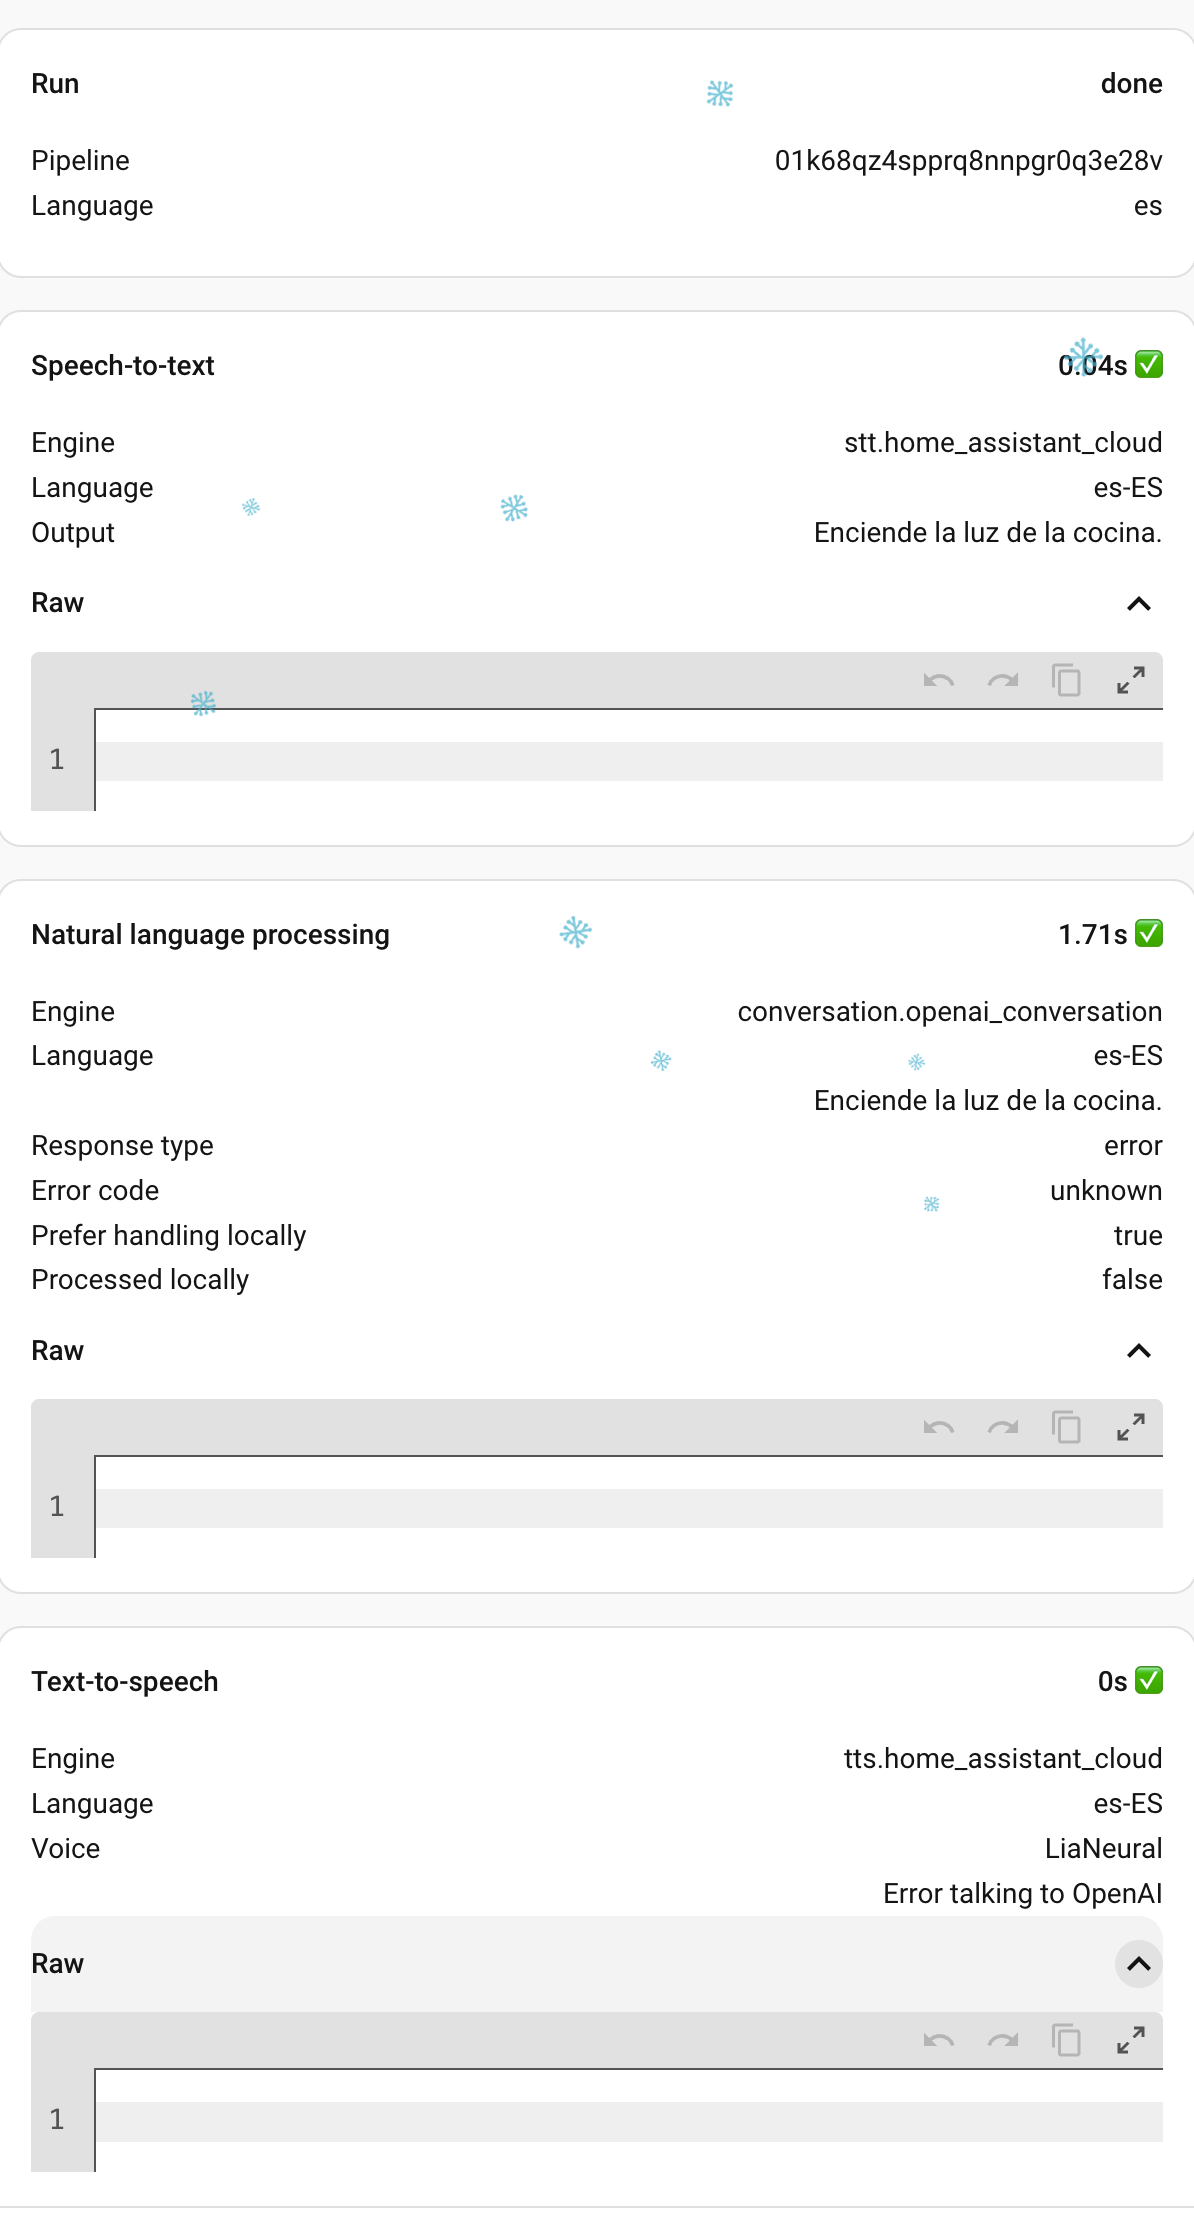The width and height of the screenshot is (1194, 2220).
Task: Collapse the Speech-to-text Raw section
Action: point(1138,604)
